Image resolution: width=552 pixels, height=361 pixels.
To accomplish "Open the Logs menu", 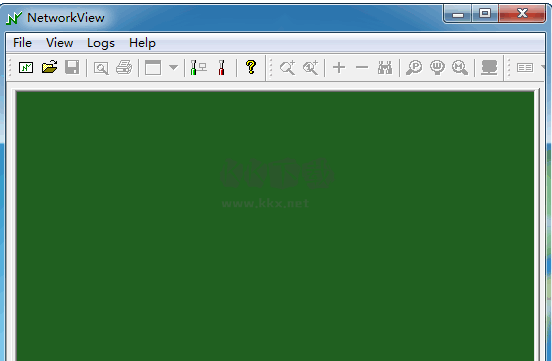I will click(x=101, y=43).
